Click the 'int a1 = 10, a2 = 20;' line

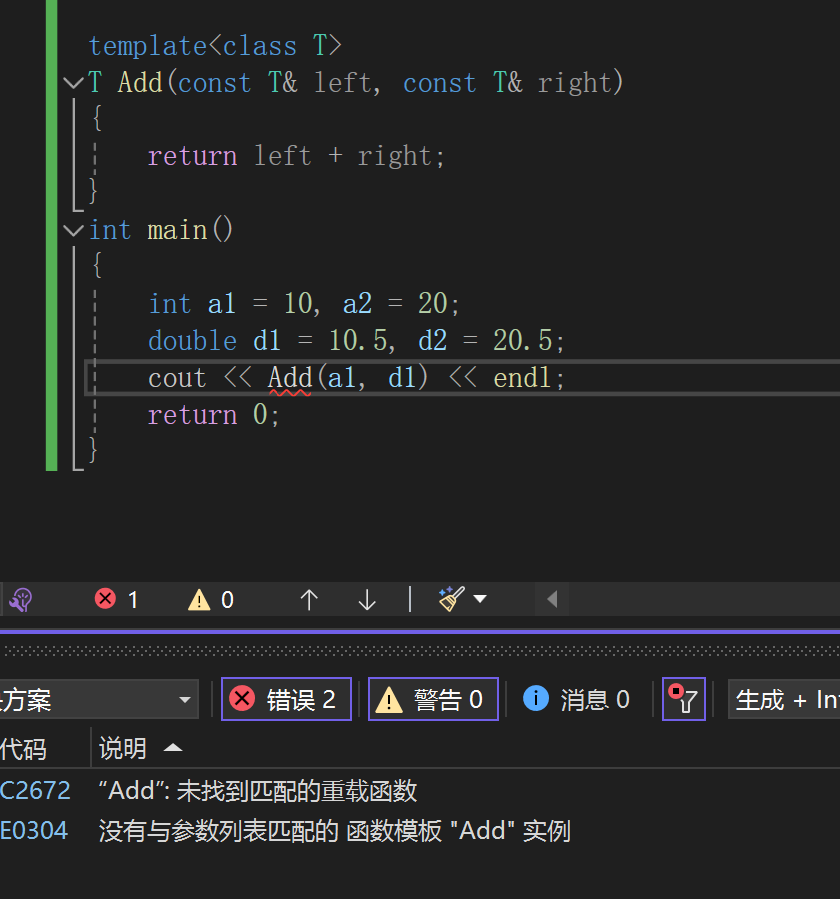click(x=304, y=304)
